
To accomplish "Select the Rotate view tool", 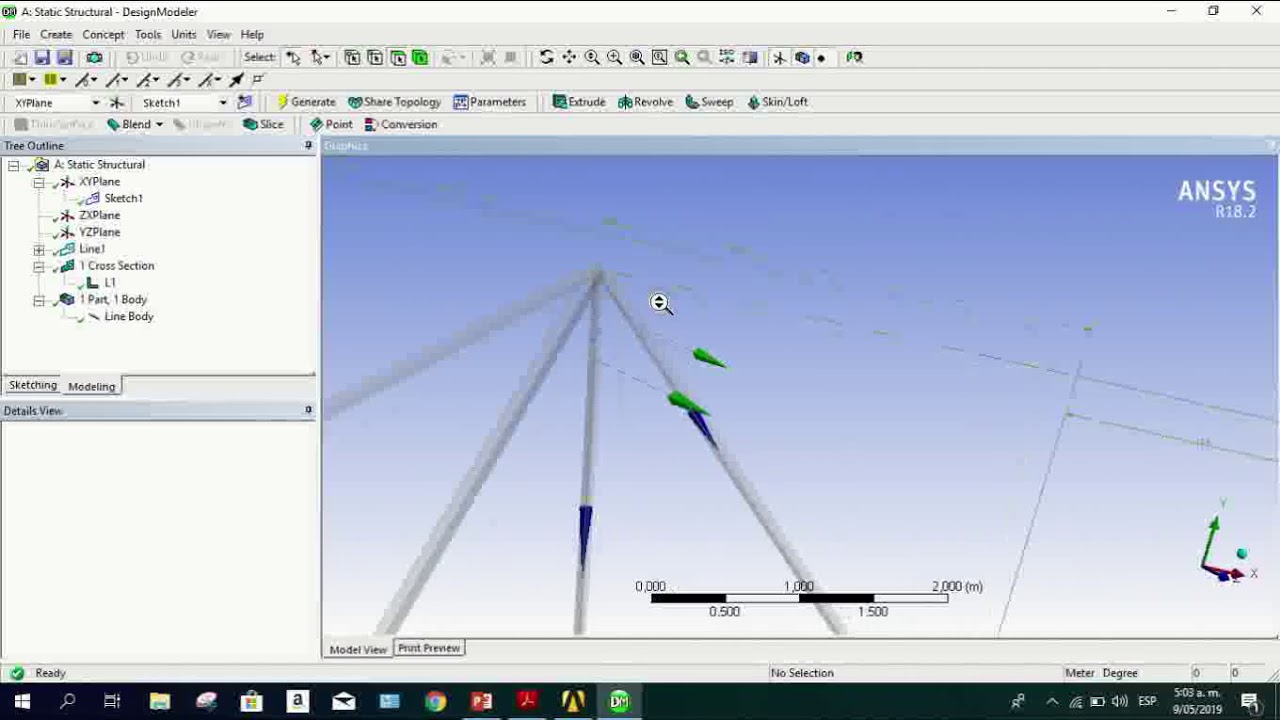I will click(546, 58).
